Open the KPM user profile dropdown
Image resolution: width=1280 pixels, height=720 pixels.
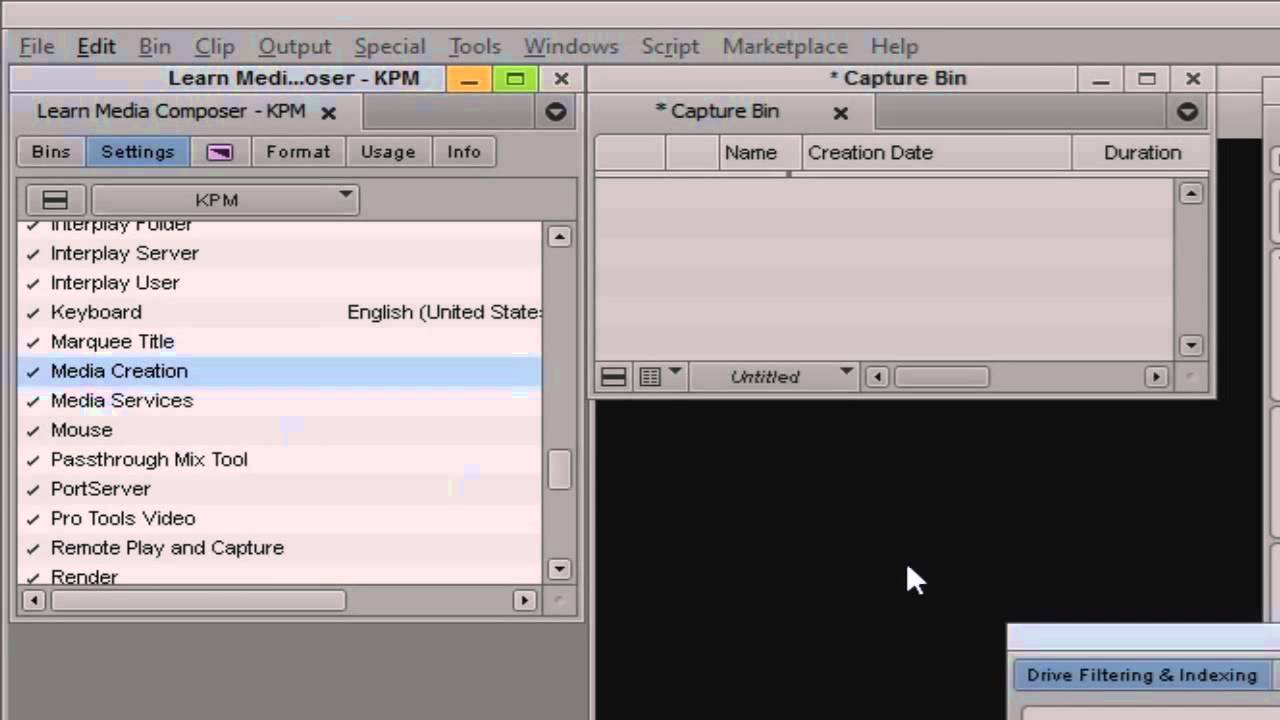click(225, 200)
